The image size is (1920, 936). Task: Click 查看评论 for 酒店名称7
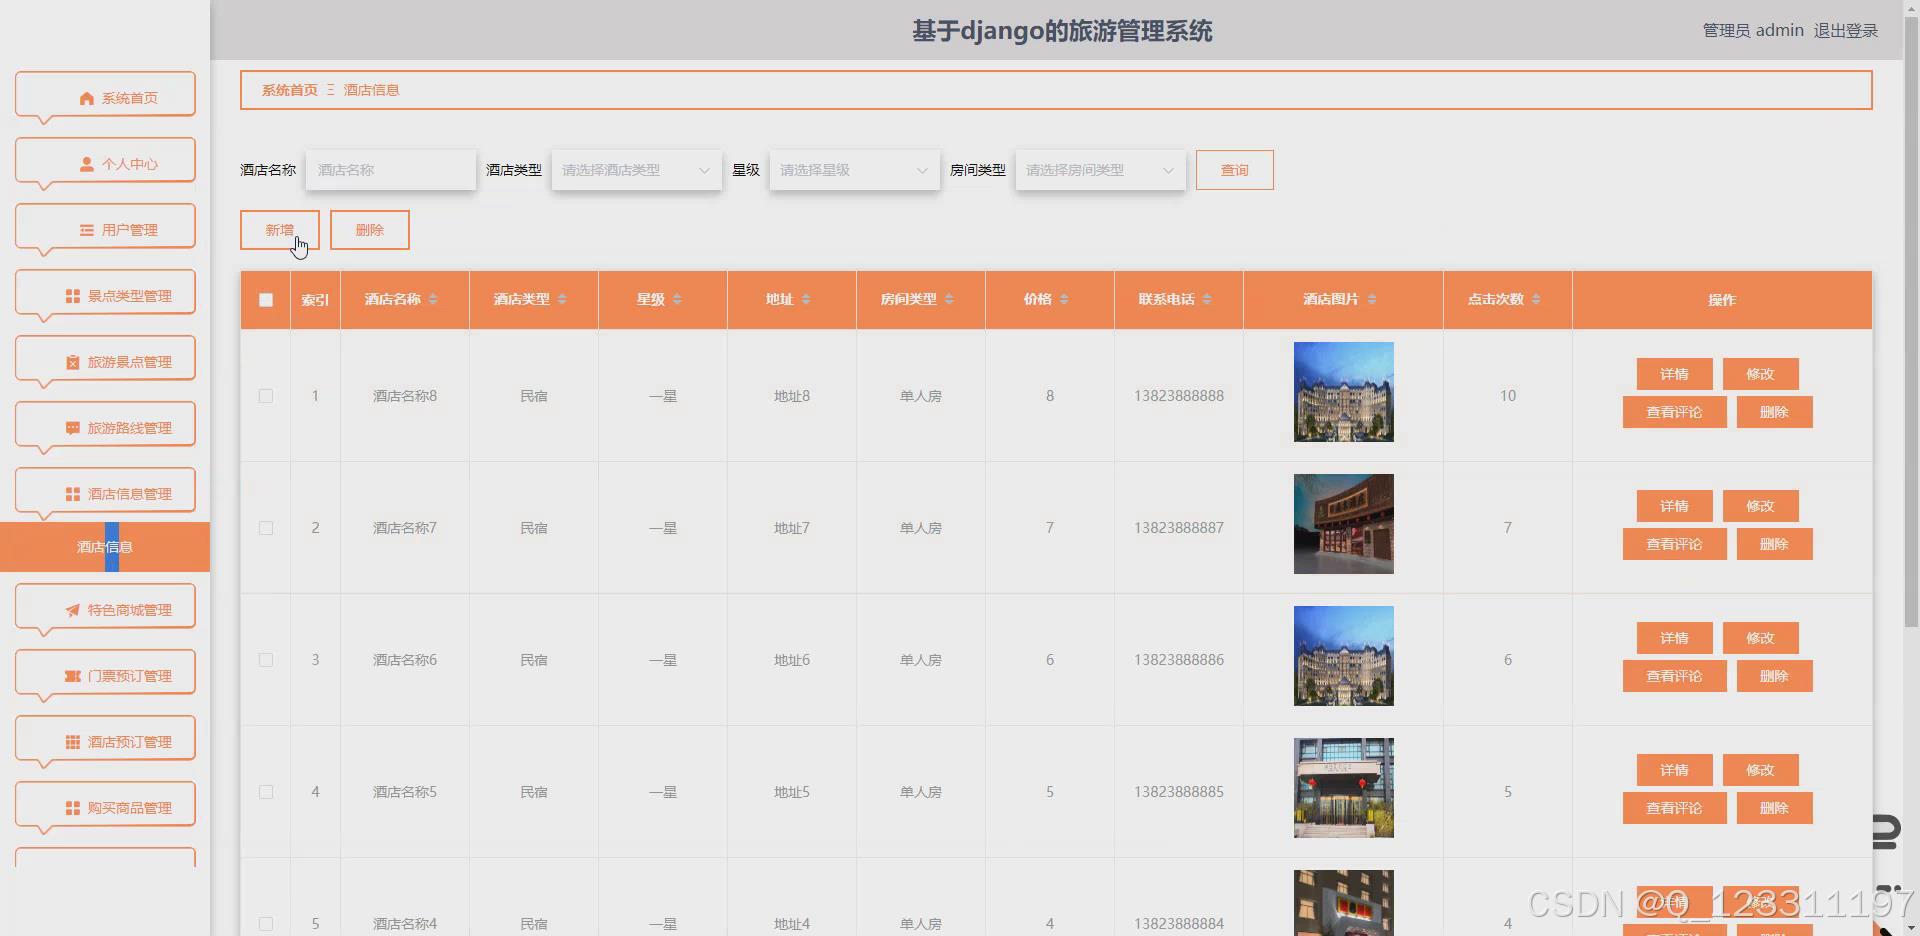click(x=1674, y=544)
